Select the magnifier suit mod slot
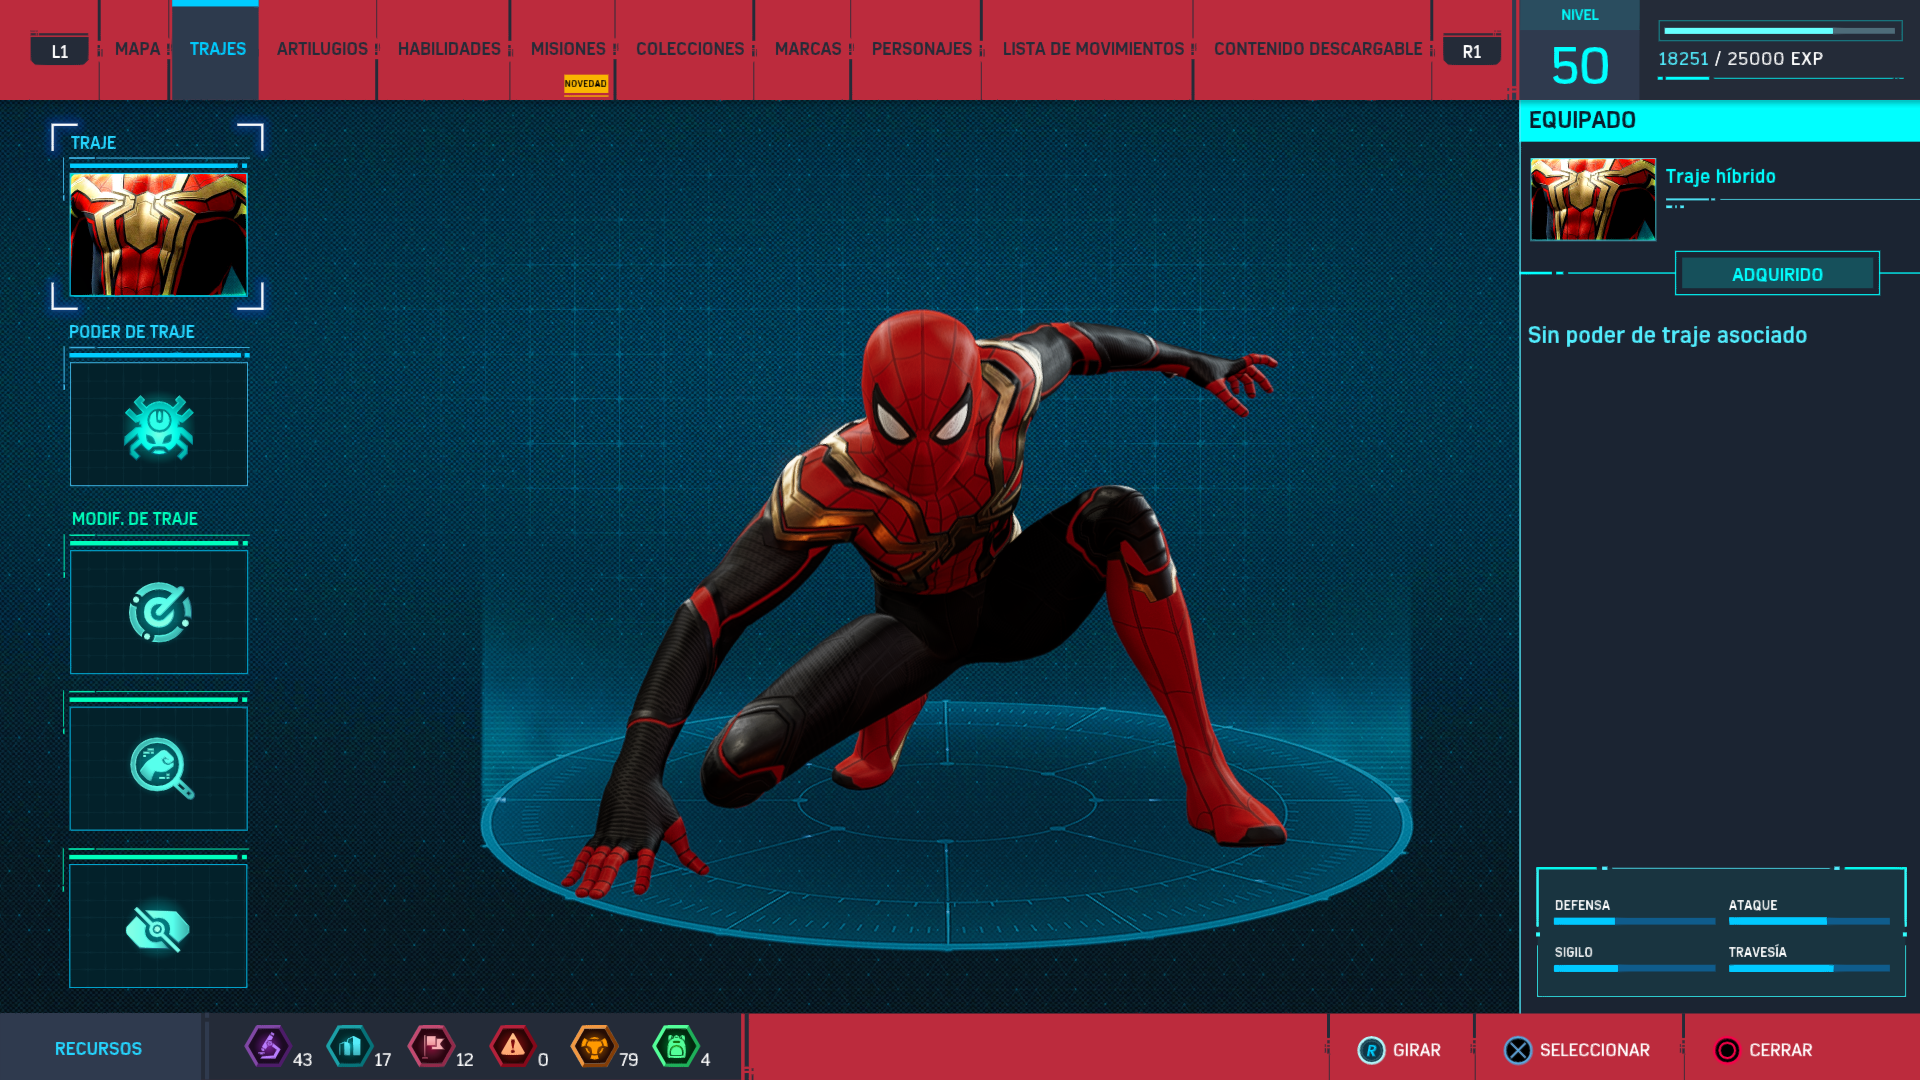1920x1080 pixels. point(159,768)
